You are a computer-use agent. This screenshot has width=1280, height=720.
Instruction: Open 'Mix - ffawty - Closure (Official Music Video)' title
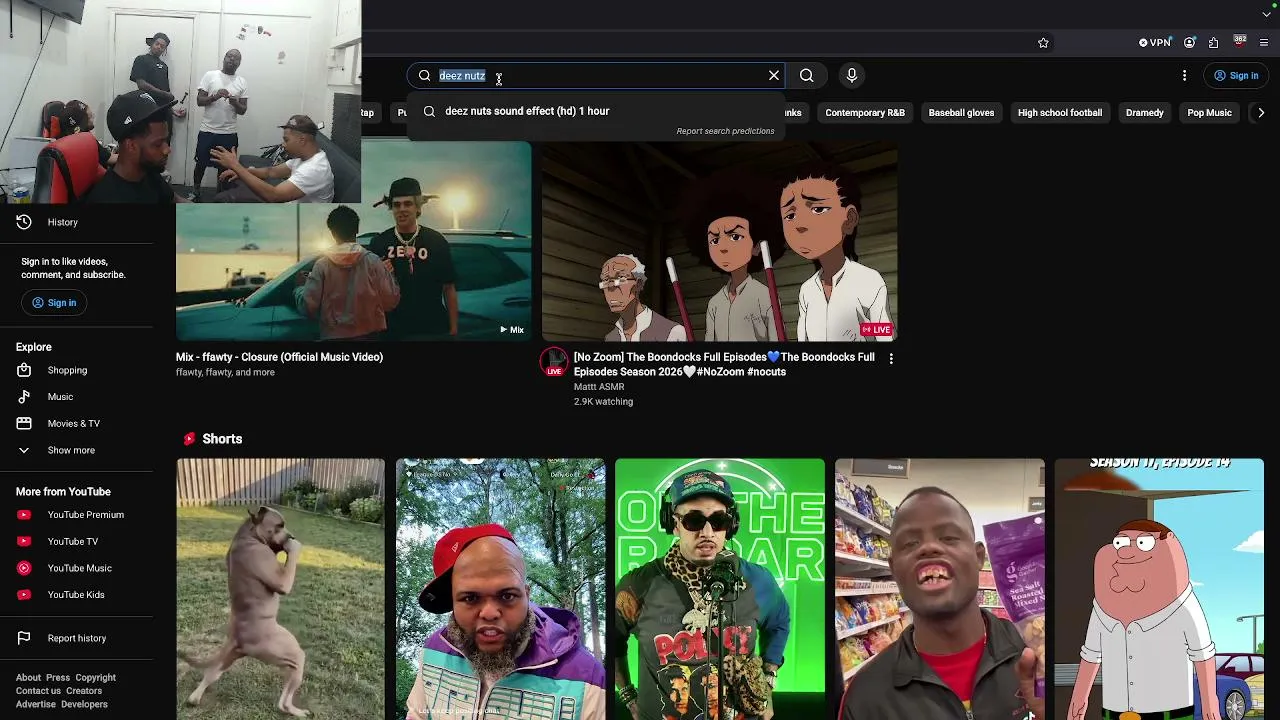pyautogui.click(x=279, y=357)
